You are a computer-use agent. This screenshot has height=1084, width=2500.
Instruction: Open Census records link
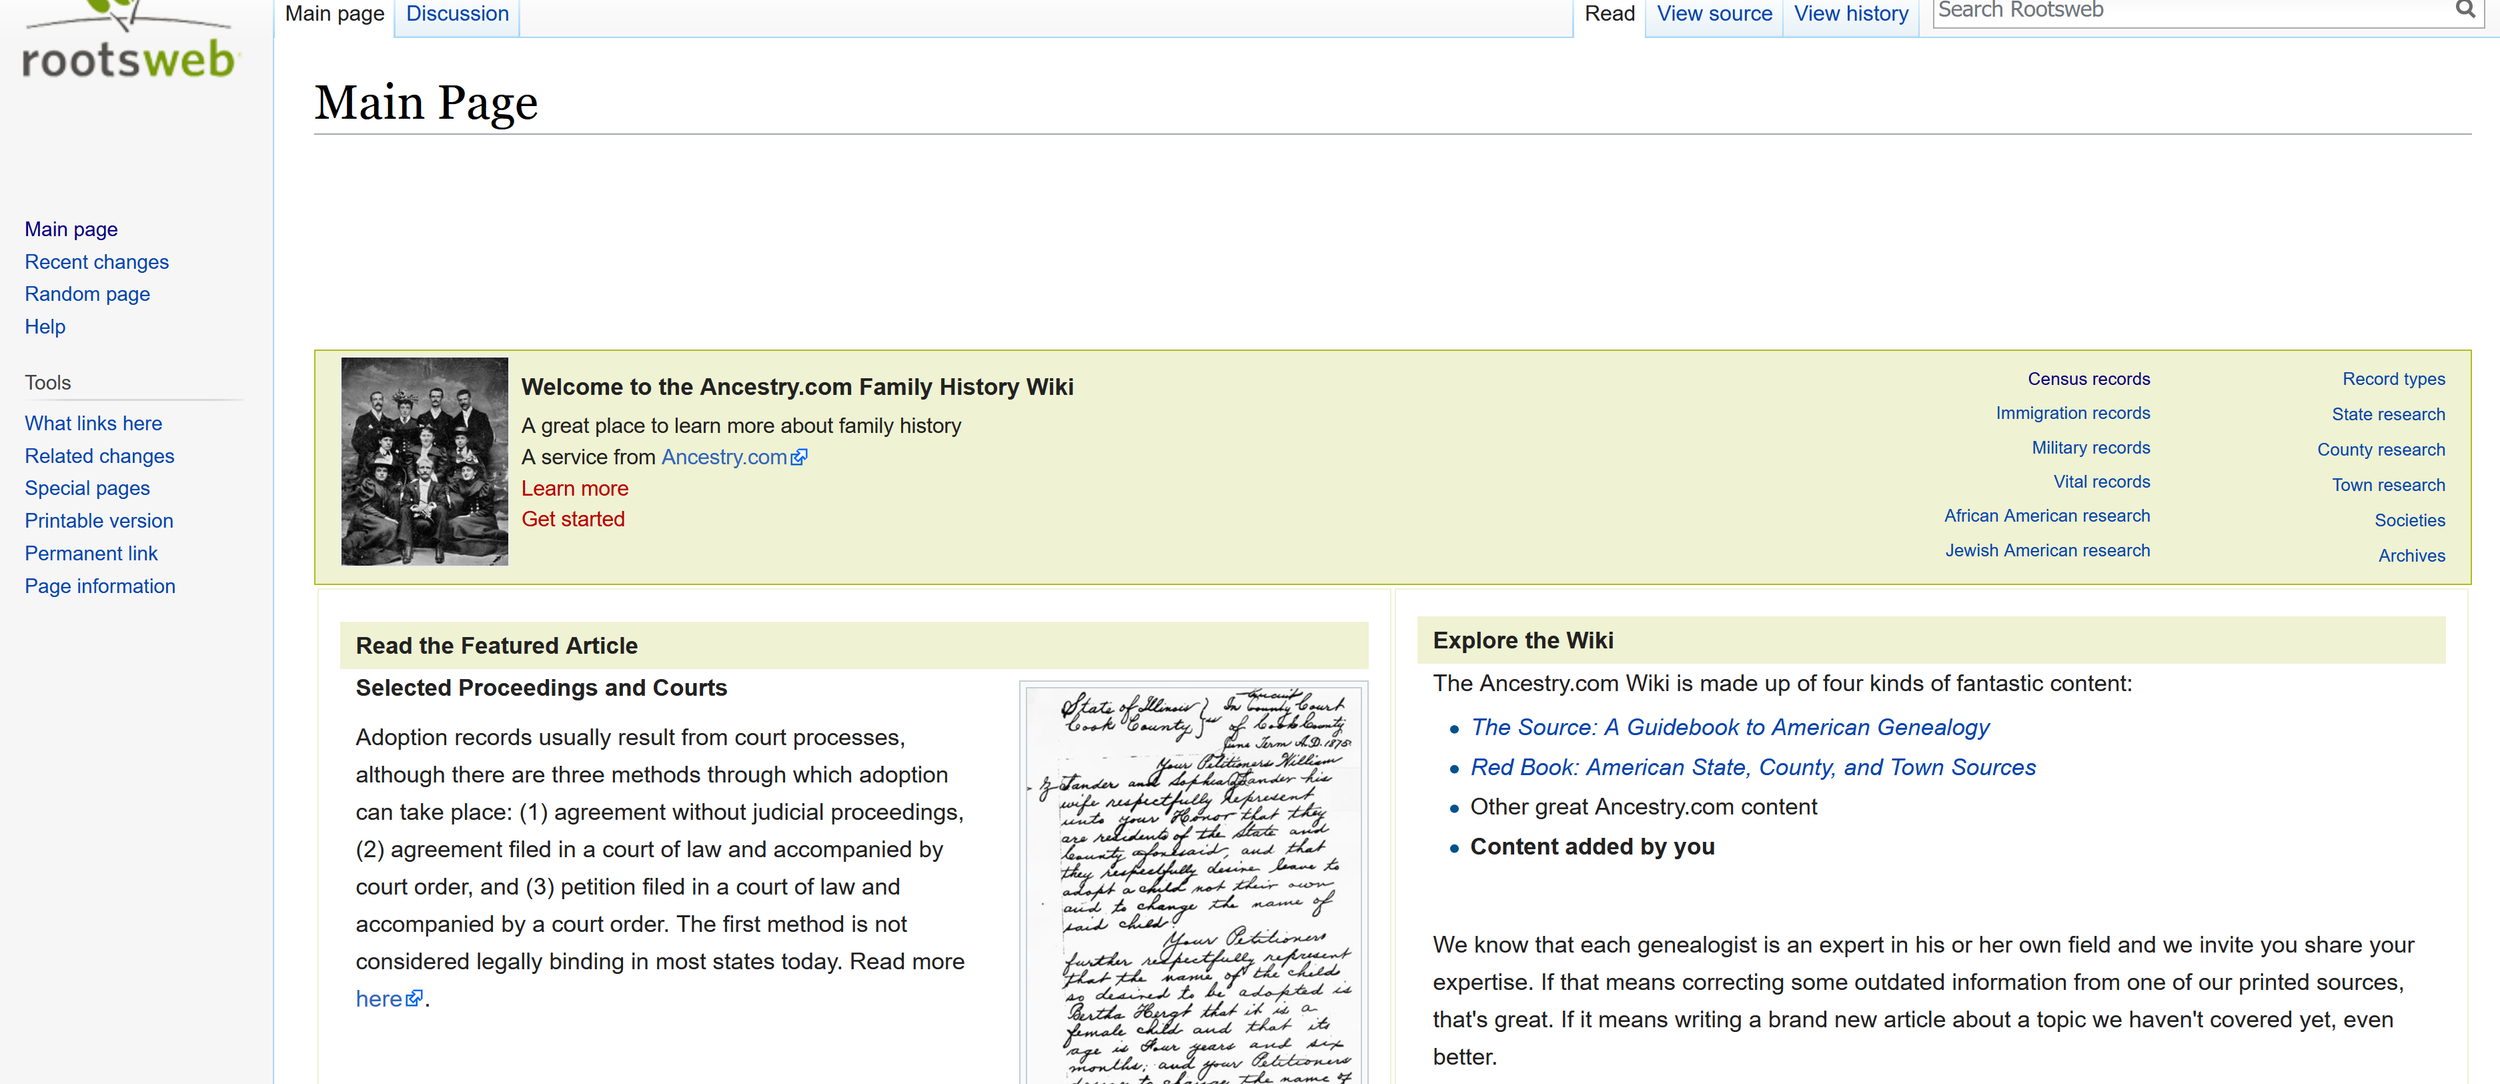pos(2088,379)
